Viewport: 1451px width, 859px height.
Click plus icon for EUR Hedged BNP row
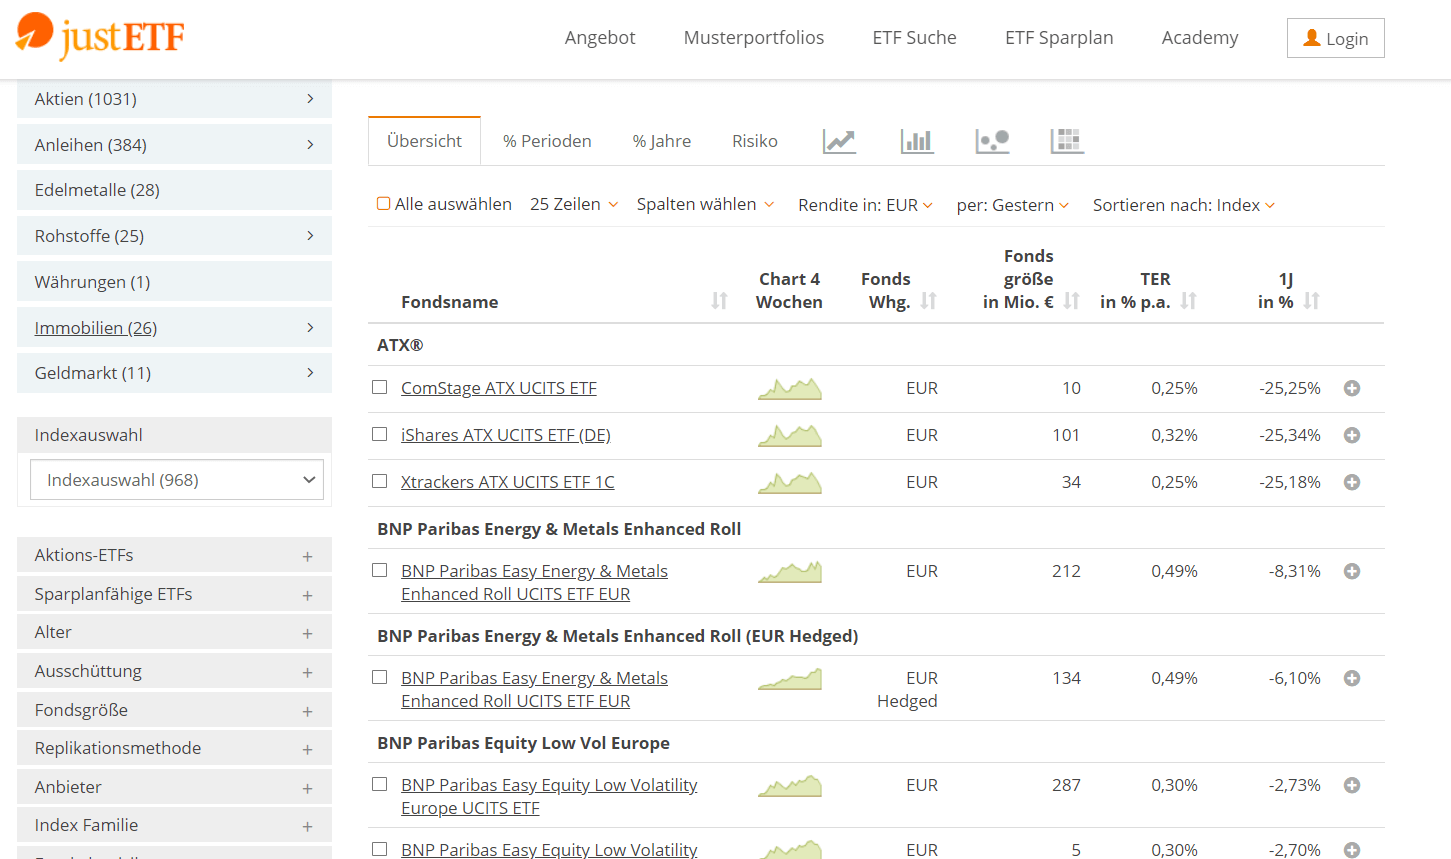tap(1352, 678)
